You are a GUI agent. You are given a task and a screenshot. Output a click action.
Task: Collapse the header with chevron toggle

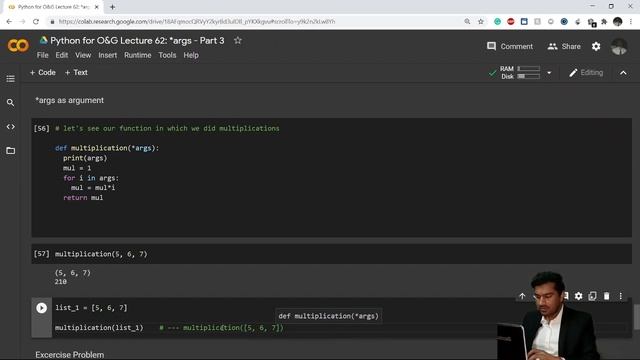(x=623, y=73)
